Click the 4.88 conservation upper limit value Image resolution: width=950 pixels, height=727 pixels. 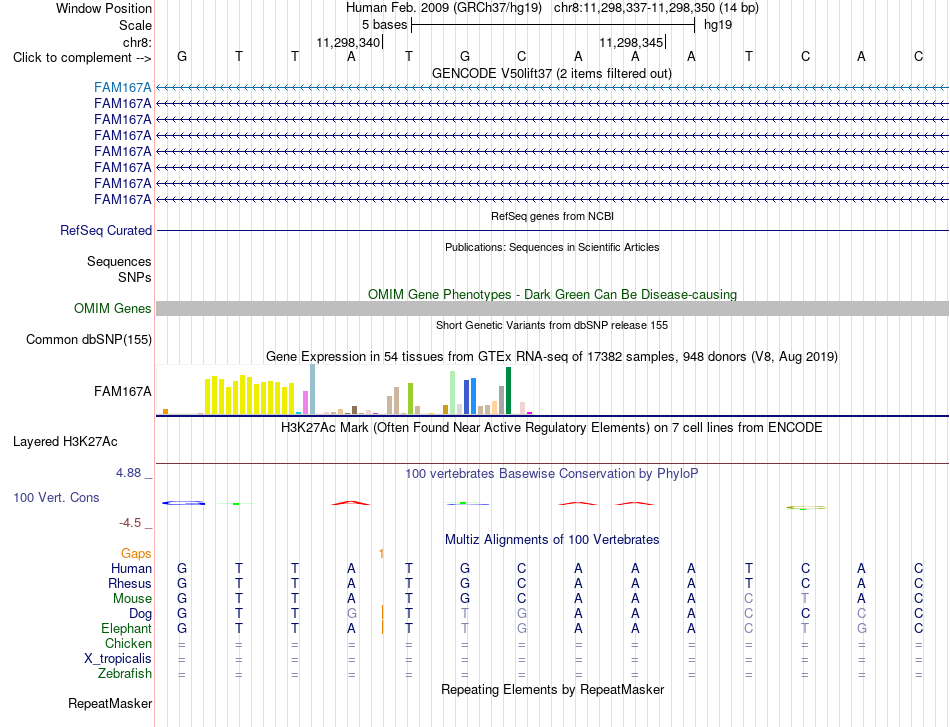[x=128, y=473]
